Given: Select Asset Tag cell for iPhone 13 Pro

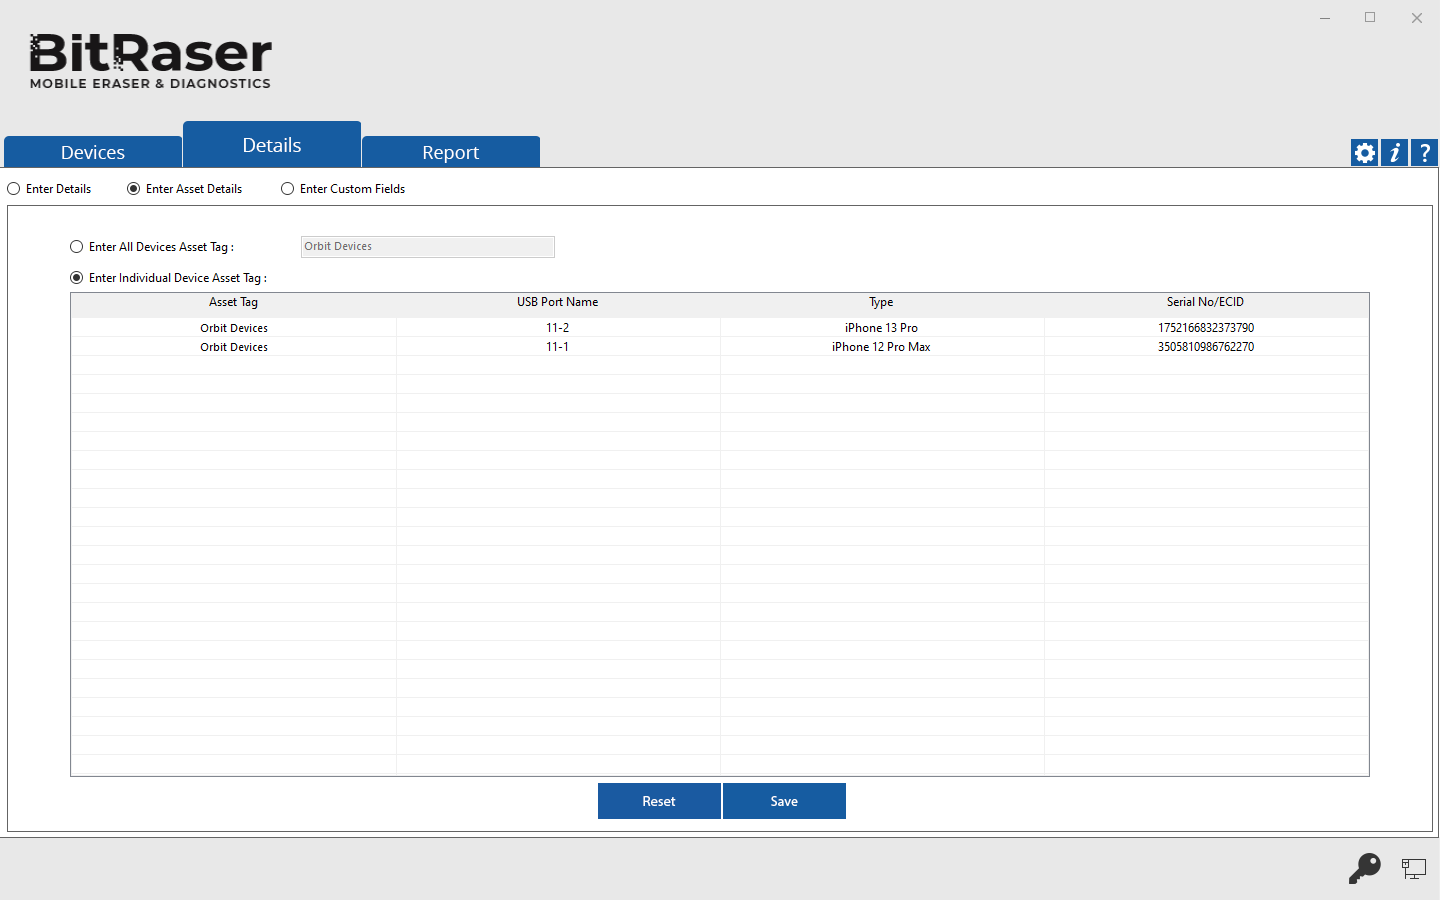Looking at the screenshot, I should tap(234, 328).
